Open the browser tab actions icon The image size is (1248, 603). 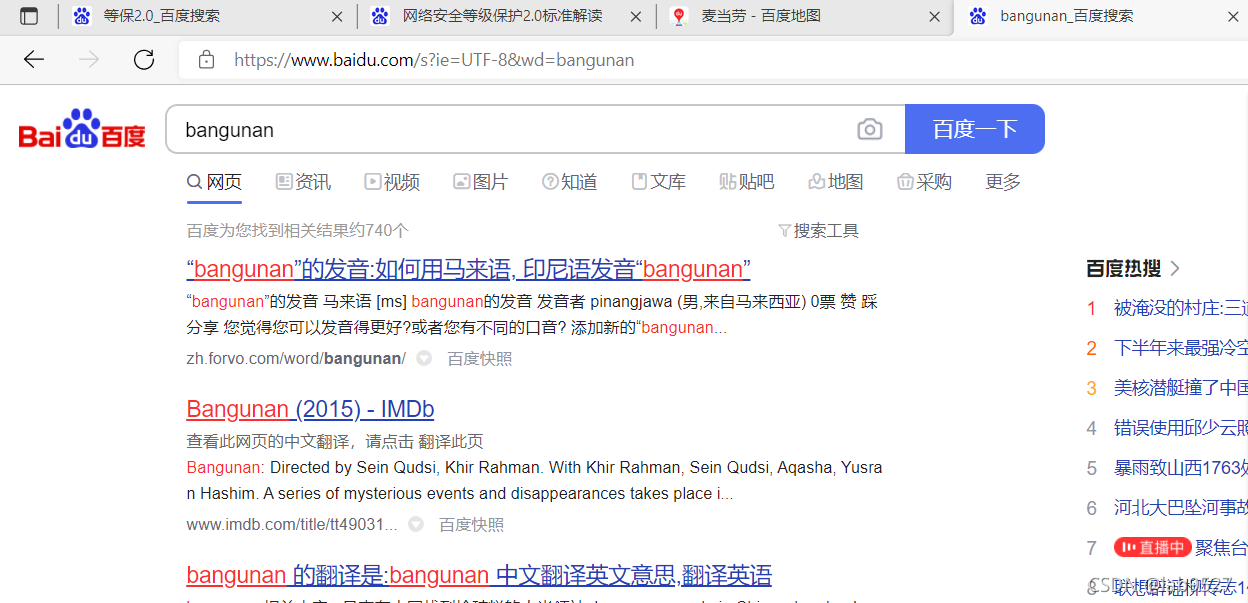click(x=30, y=16)
